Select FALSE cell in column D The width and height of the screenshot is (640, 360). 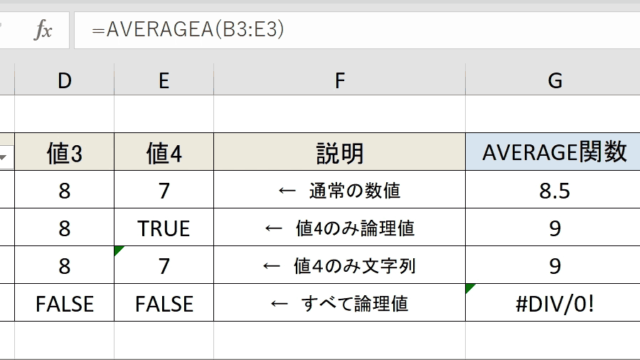pyautogui.click(x=64, y=303)
